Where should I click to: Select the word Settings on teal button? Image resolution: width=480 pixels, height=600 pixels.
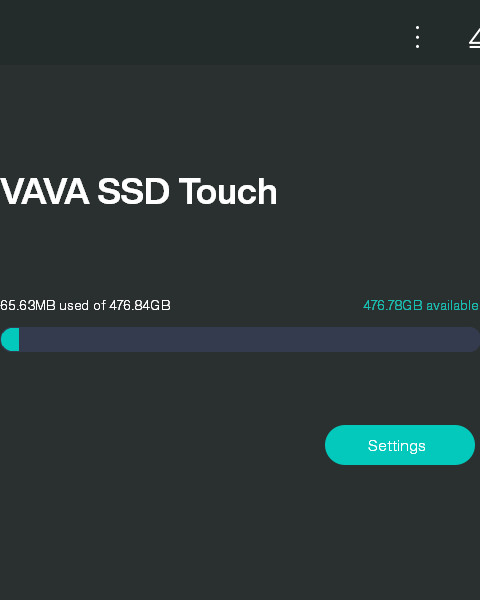397,446
